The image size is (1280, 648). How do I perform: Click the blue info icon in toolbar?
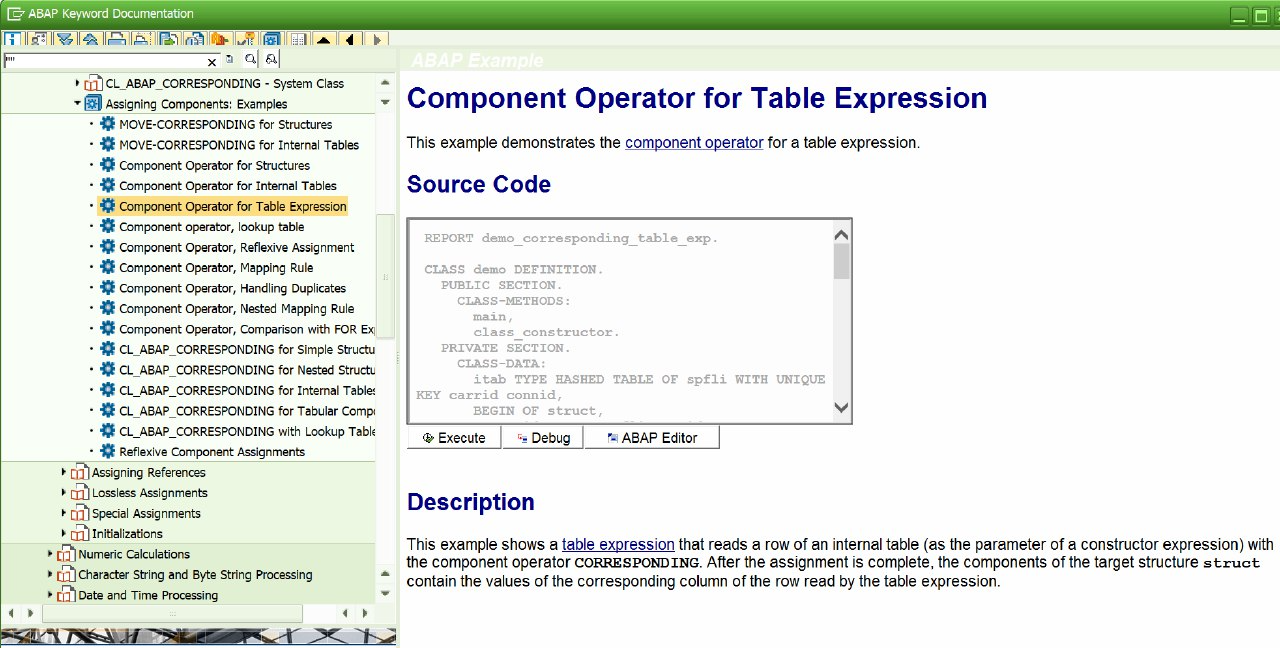pyautogui.click(x=13, y=40)
